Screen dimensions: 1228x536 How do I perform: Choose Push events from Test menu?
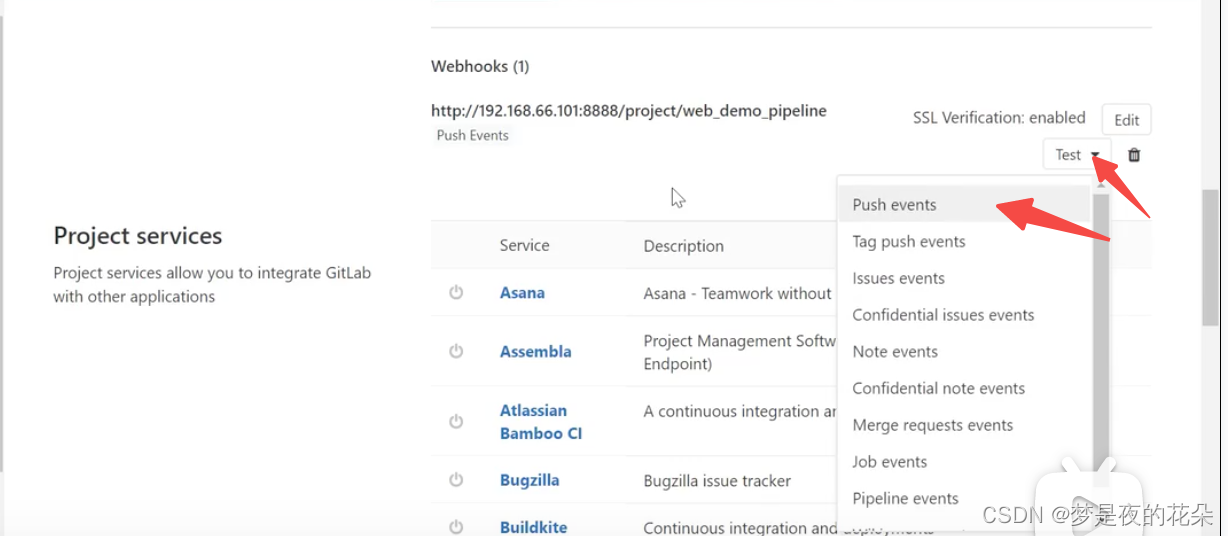coord(963,205)
